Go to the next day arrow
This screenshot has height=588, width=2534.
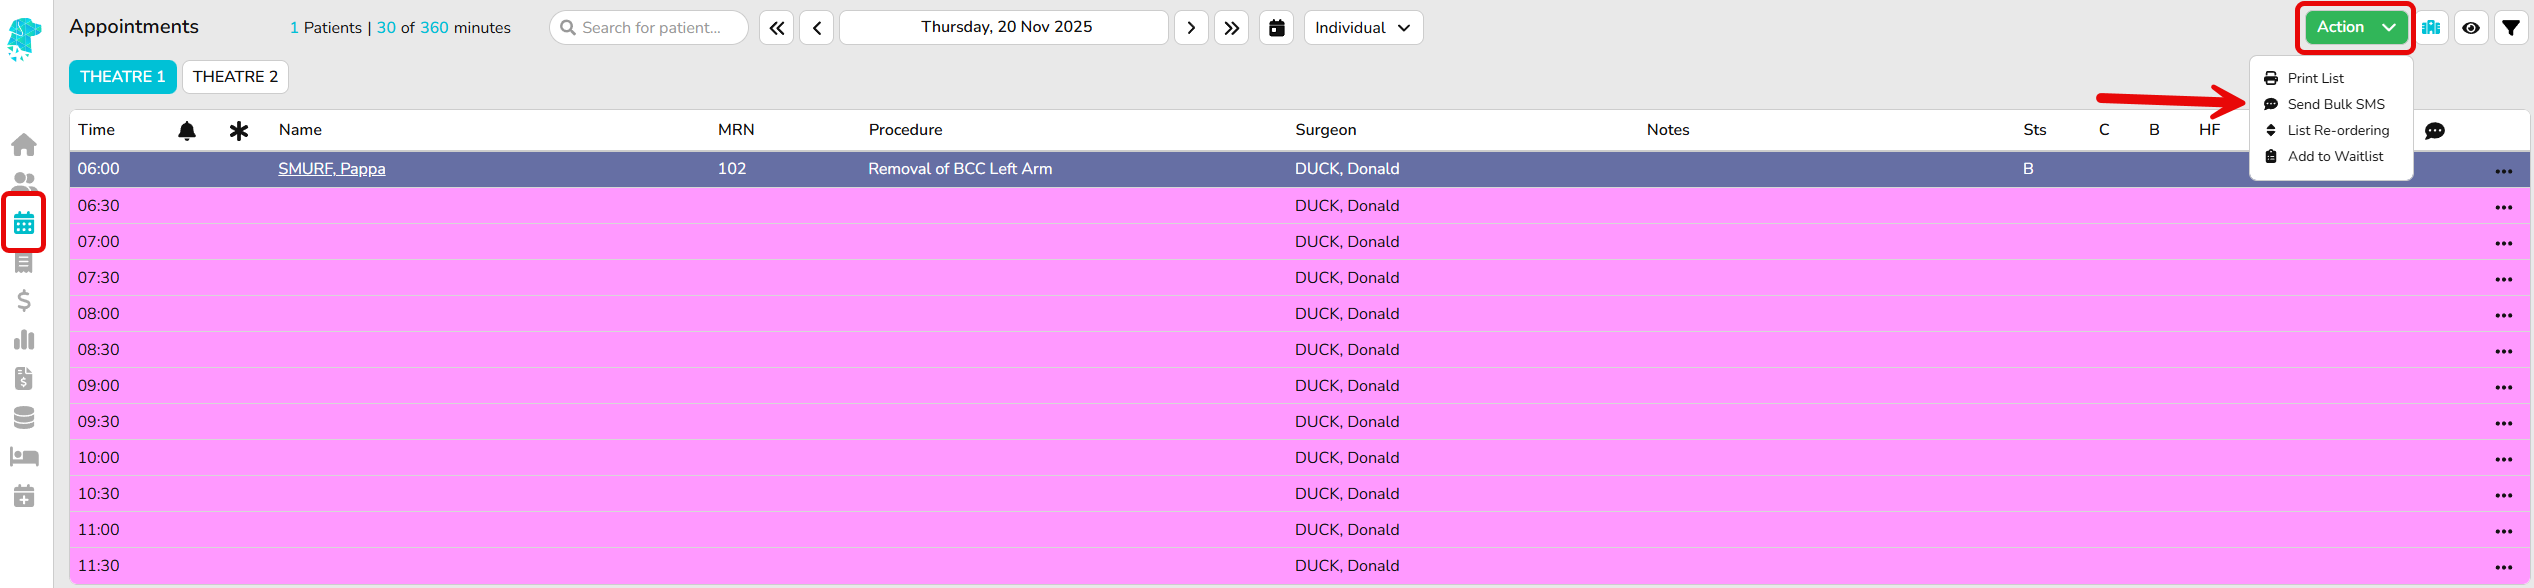coord(1190,28)
